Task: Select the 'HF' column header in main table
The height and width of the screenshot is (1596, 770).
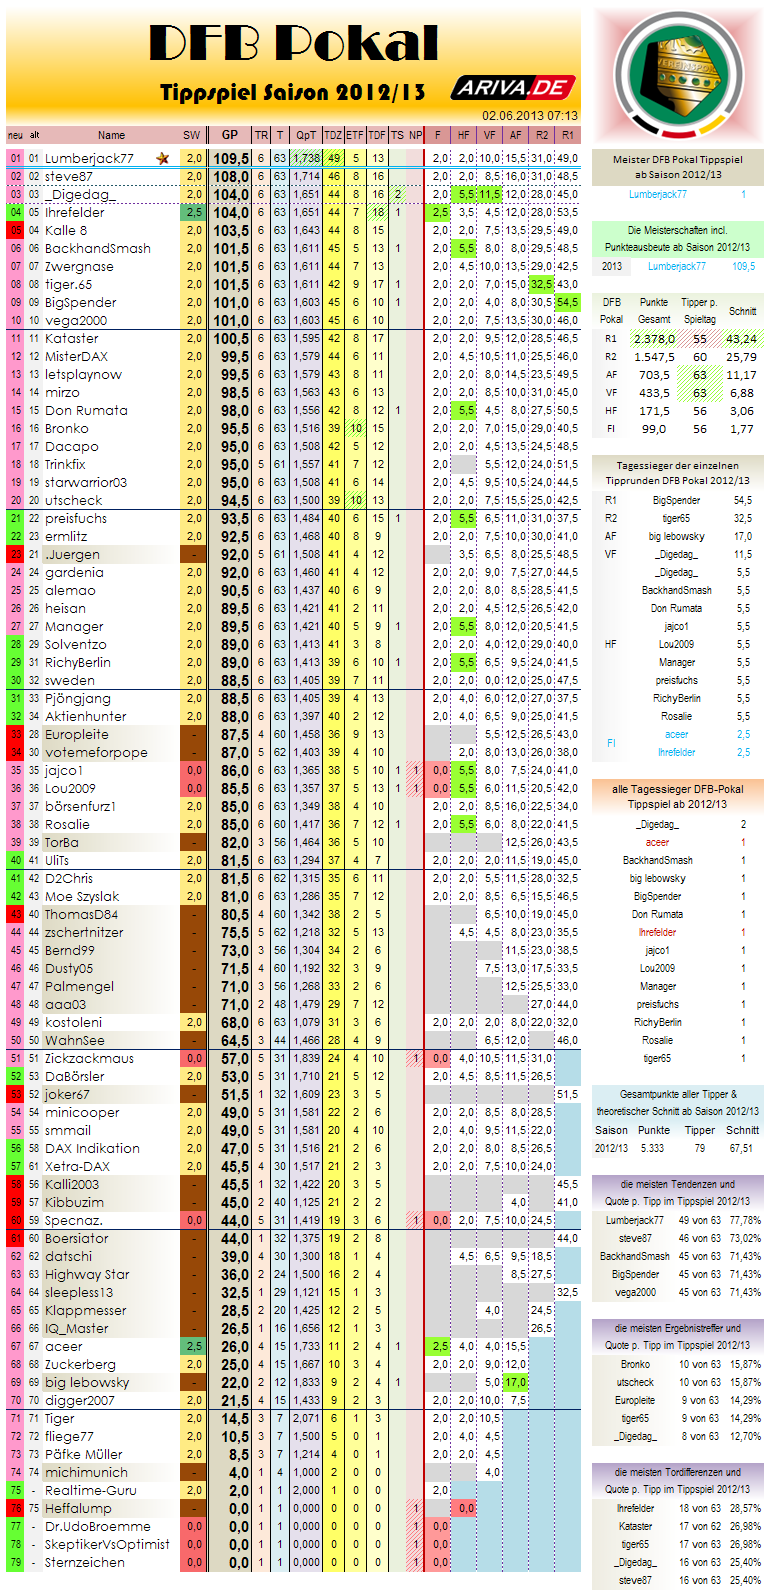Action: tap(464, 135)
